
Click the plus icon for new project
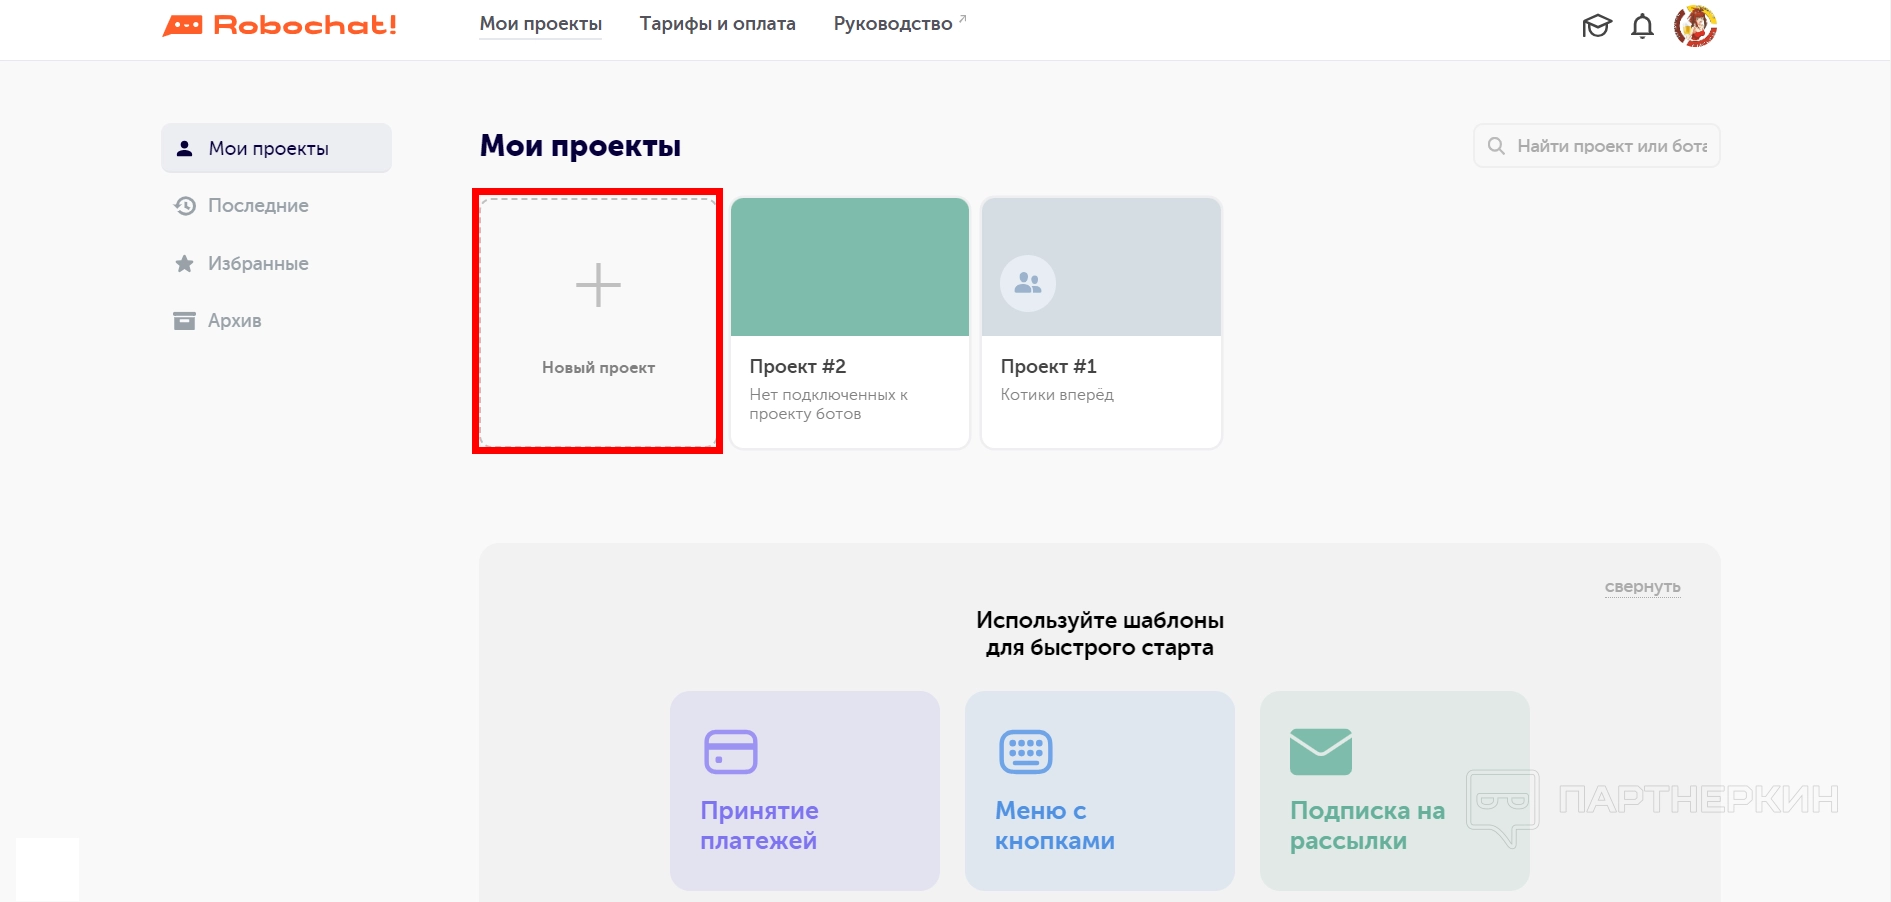point(598,285)
